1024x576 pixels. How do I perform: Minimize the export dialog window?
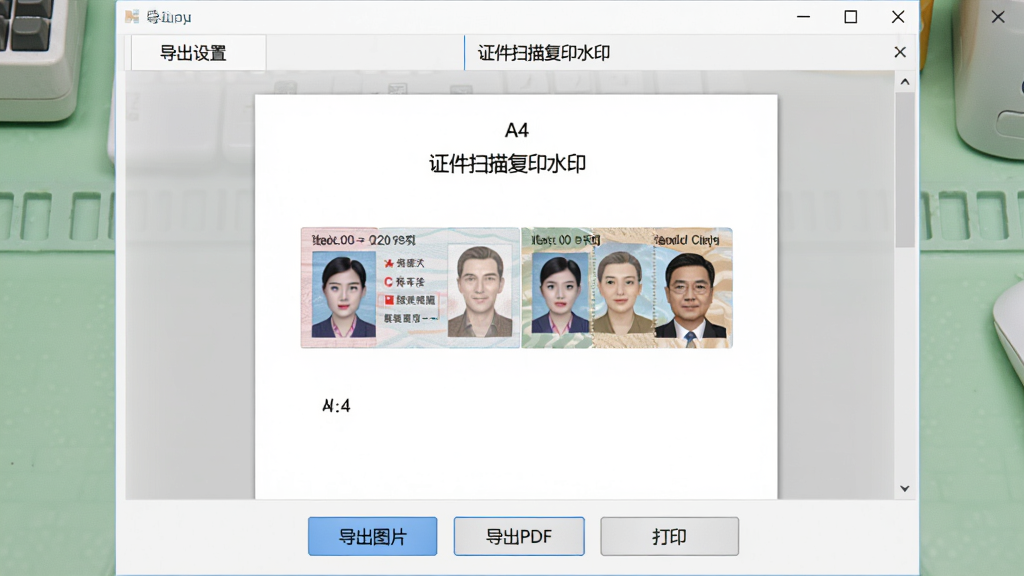803,16
